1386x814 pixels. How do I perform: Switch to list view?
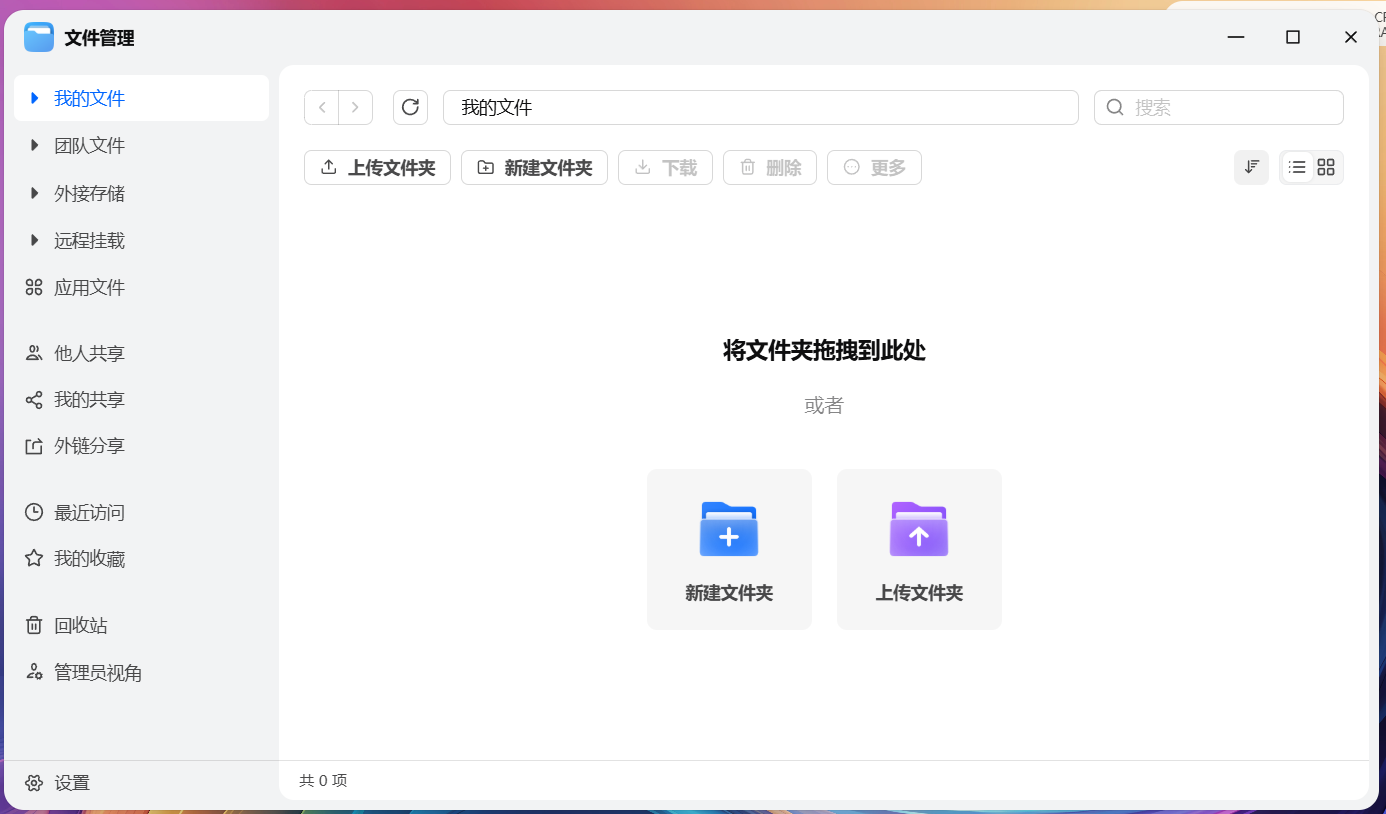click(1297, 167)
